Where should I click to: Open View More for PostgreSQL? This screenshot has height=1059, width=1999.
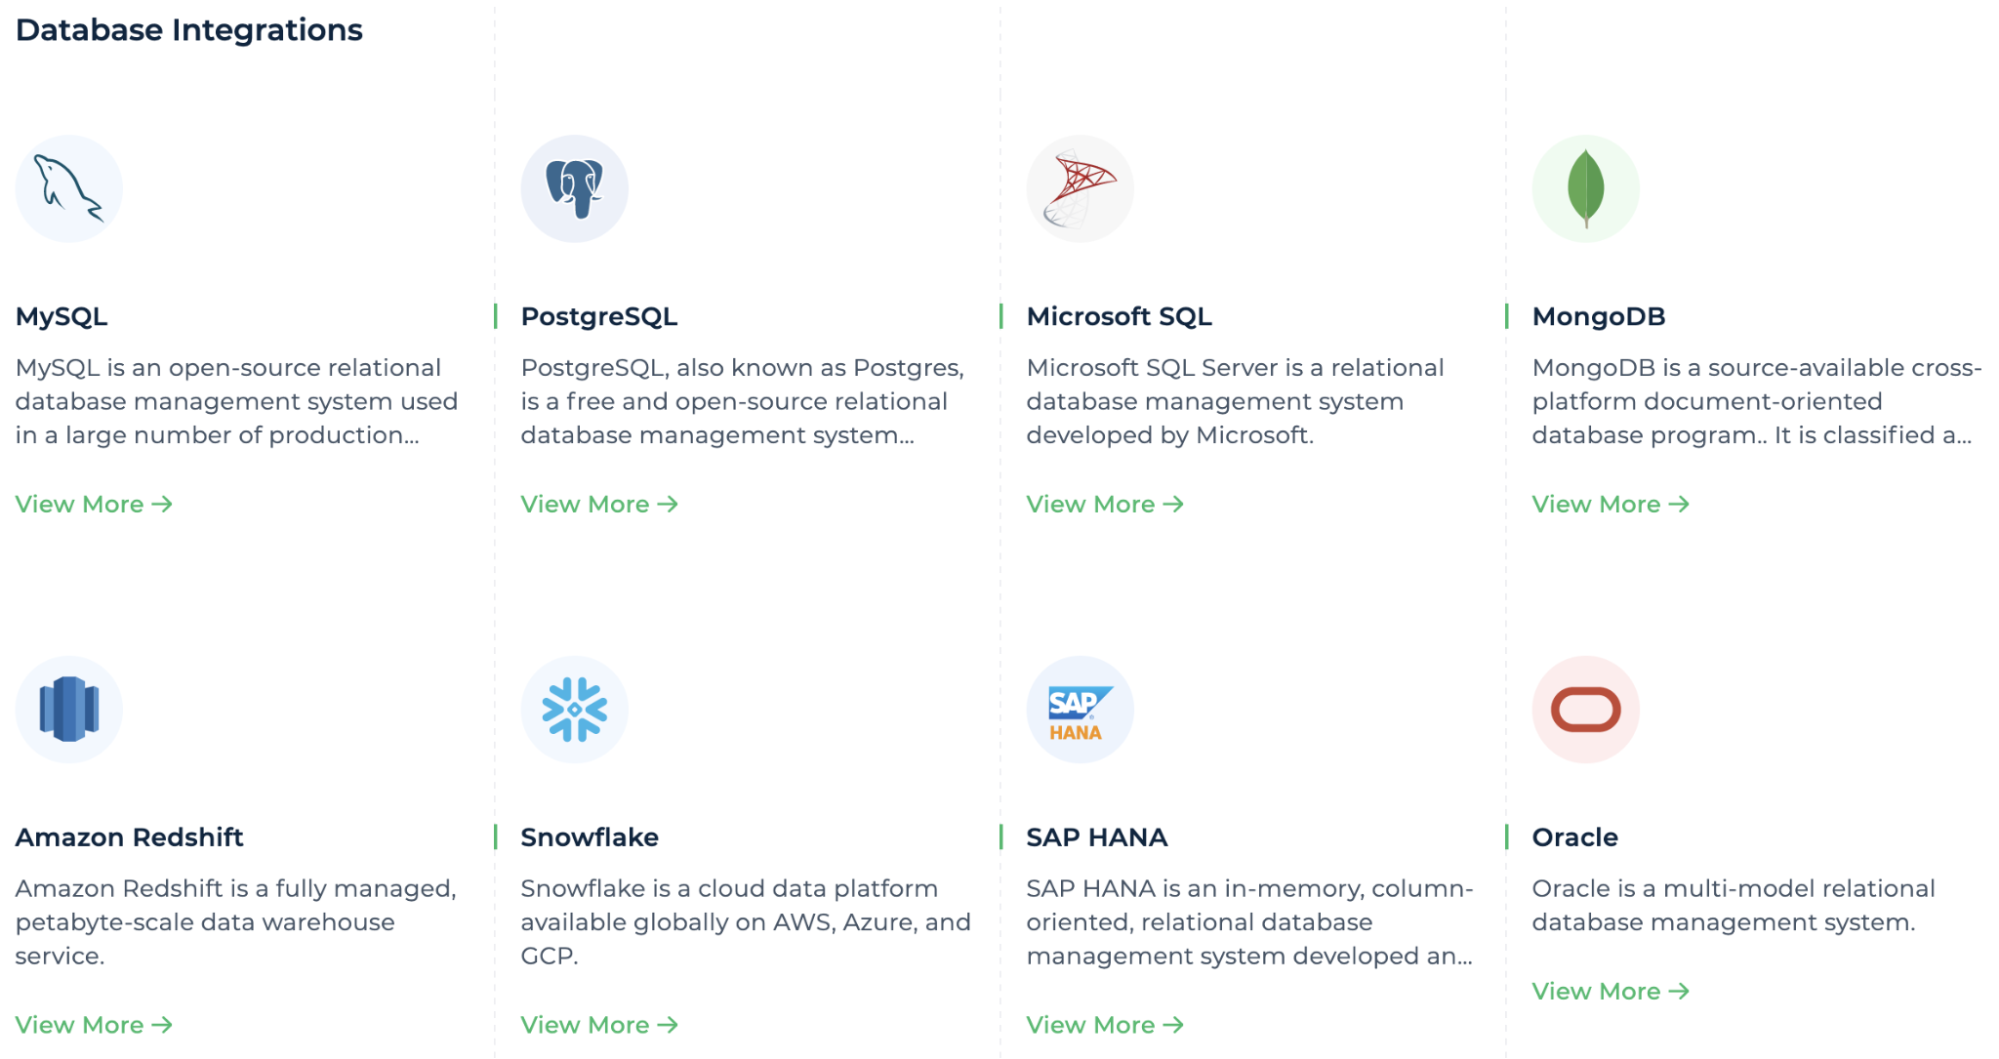[x=598, y=504]
